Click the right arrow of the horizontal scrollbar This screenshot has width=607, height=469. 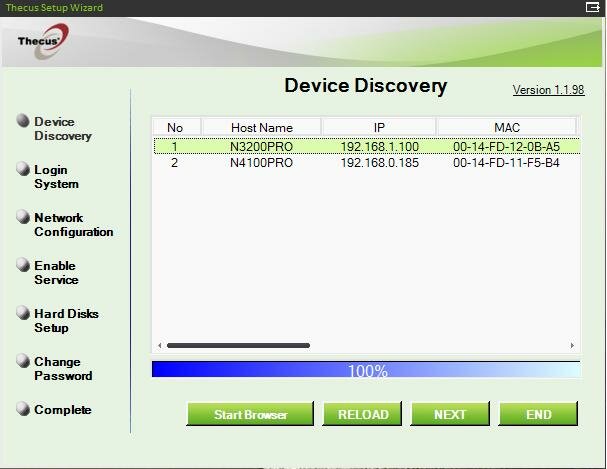tap(572, 345)
